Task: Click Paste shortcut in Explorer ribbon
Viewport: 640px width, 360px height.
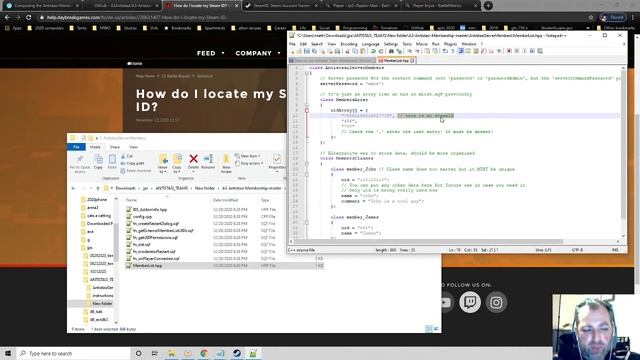Action: coord(136,171)
